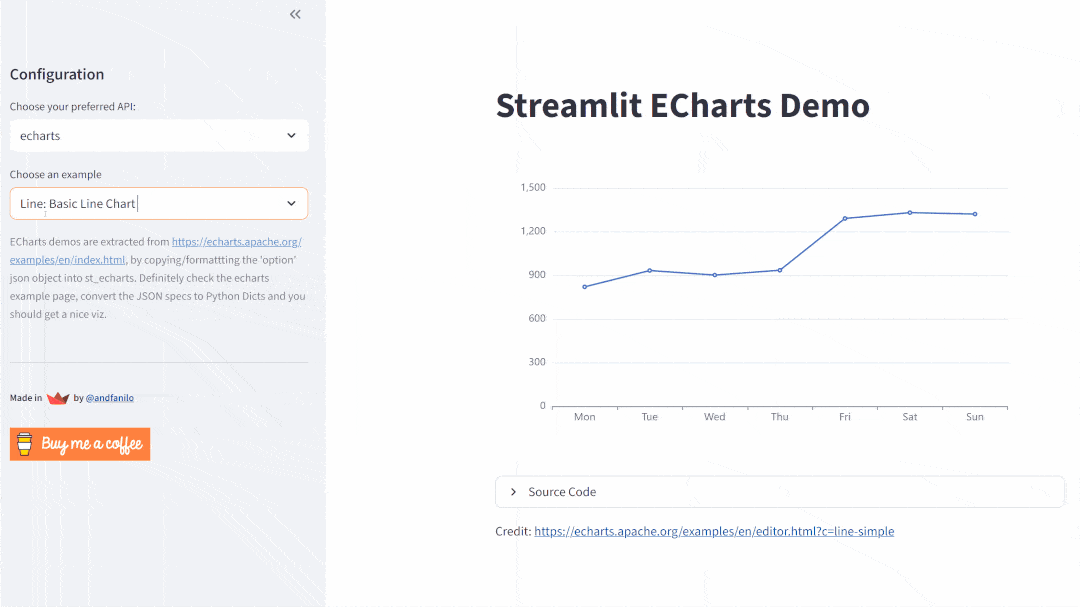
Task: Click the chevron icon on the API selector
Action: [x=291, y=135]
